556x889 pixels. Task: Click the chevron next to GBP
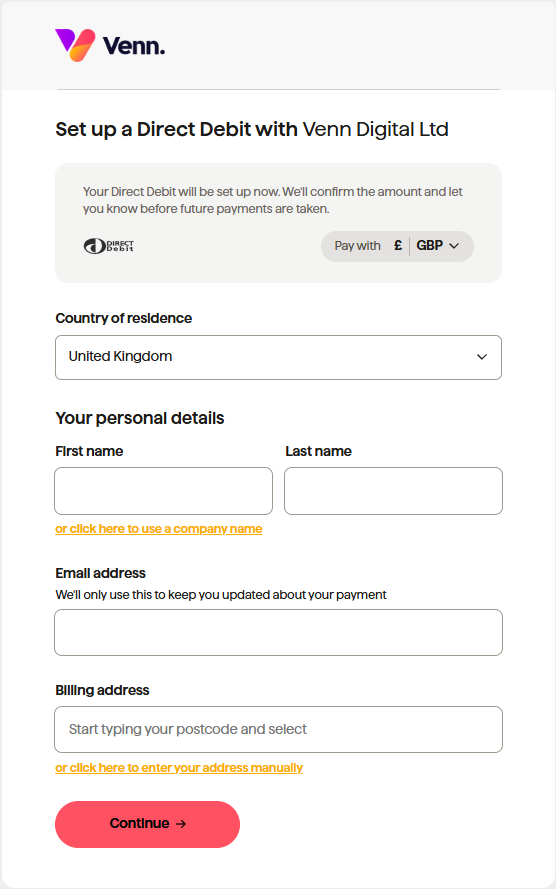[x=454, y=246]
